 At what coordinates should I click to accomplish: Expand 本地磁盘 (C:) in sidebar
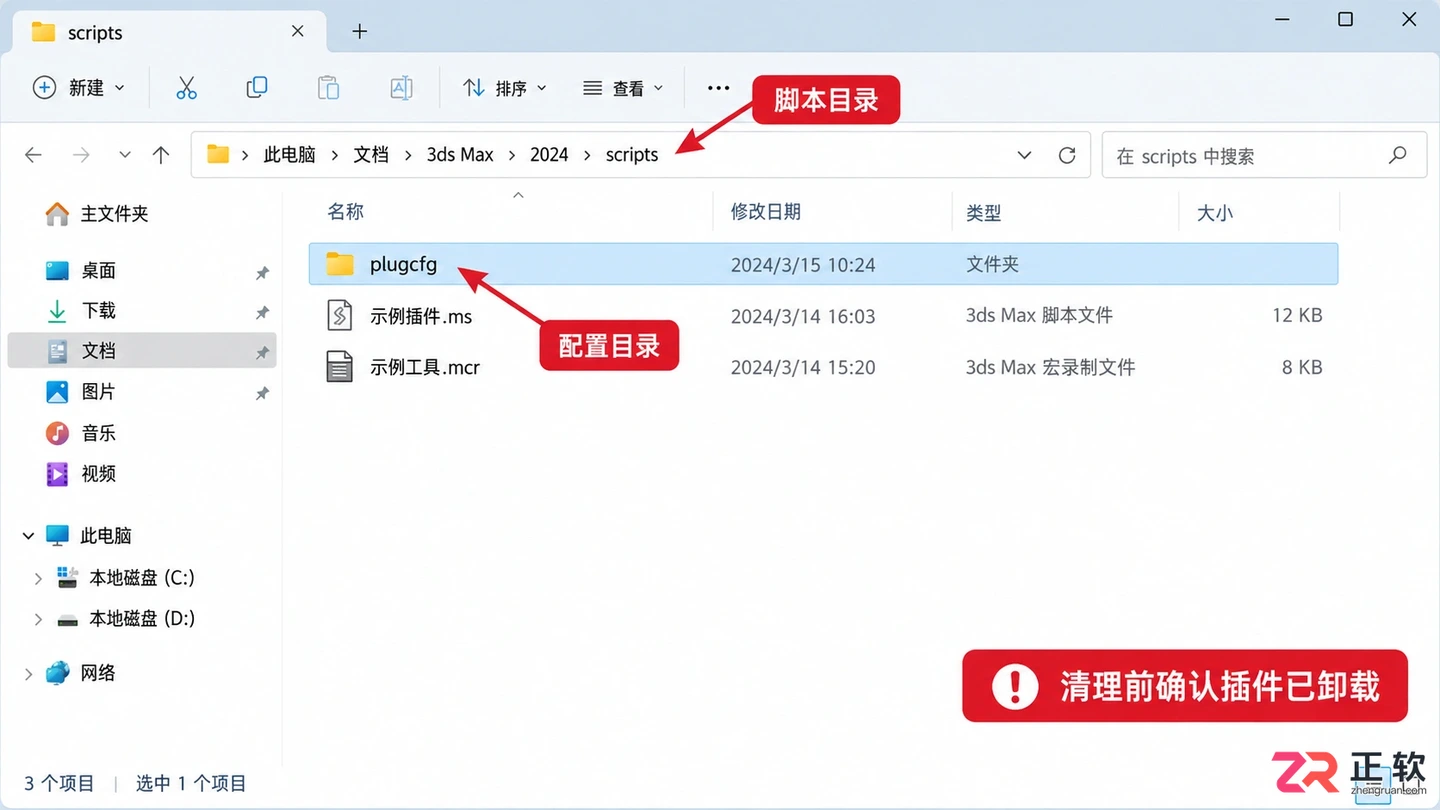click(38, 578)
